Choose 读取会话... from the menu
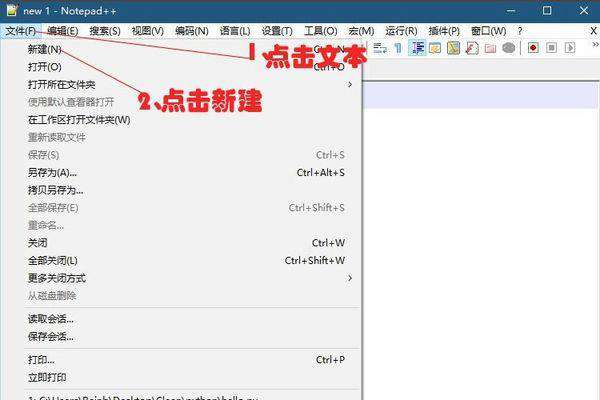The image size is (600, 400). tap(182, 319)
